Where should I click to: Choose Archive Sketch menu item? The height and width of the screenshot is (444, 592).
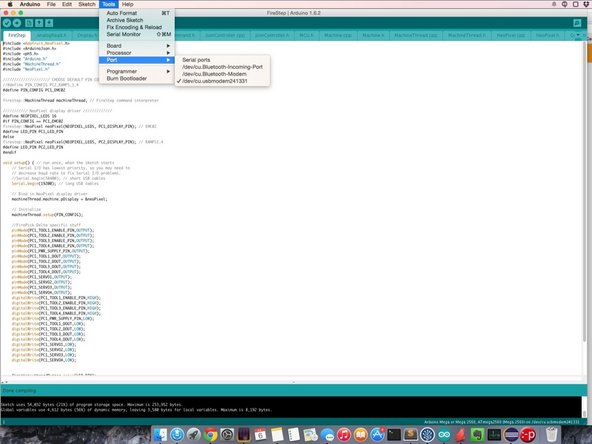[x=137, y=20]
